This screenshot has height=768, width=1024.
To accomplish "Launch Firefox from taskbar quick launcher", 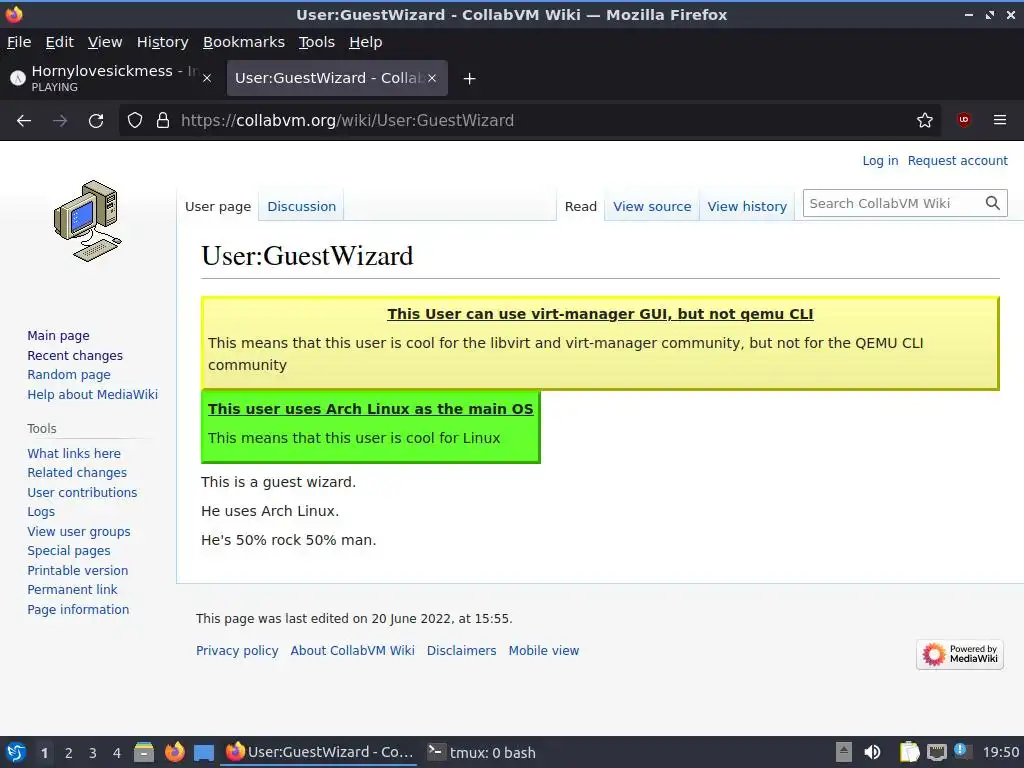I will (174, 752).
